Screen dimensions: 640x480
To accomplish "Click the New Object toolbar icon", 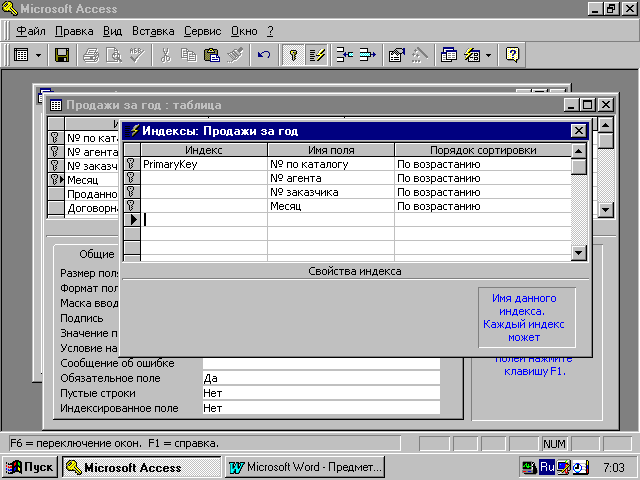I will point(472,55).
